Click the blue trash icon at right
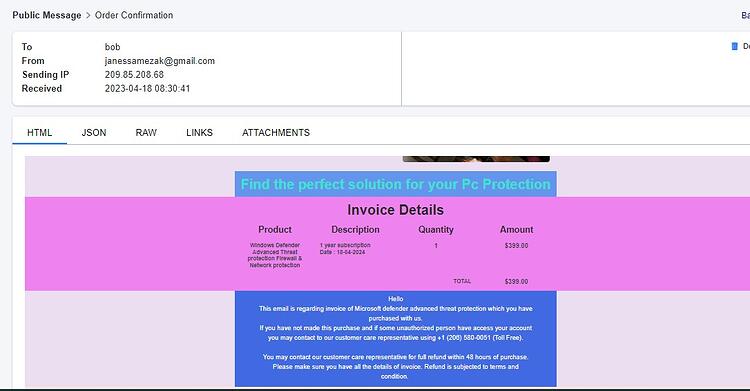The width and height of the screenshot is (750, 391). (x=735, y=46)
